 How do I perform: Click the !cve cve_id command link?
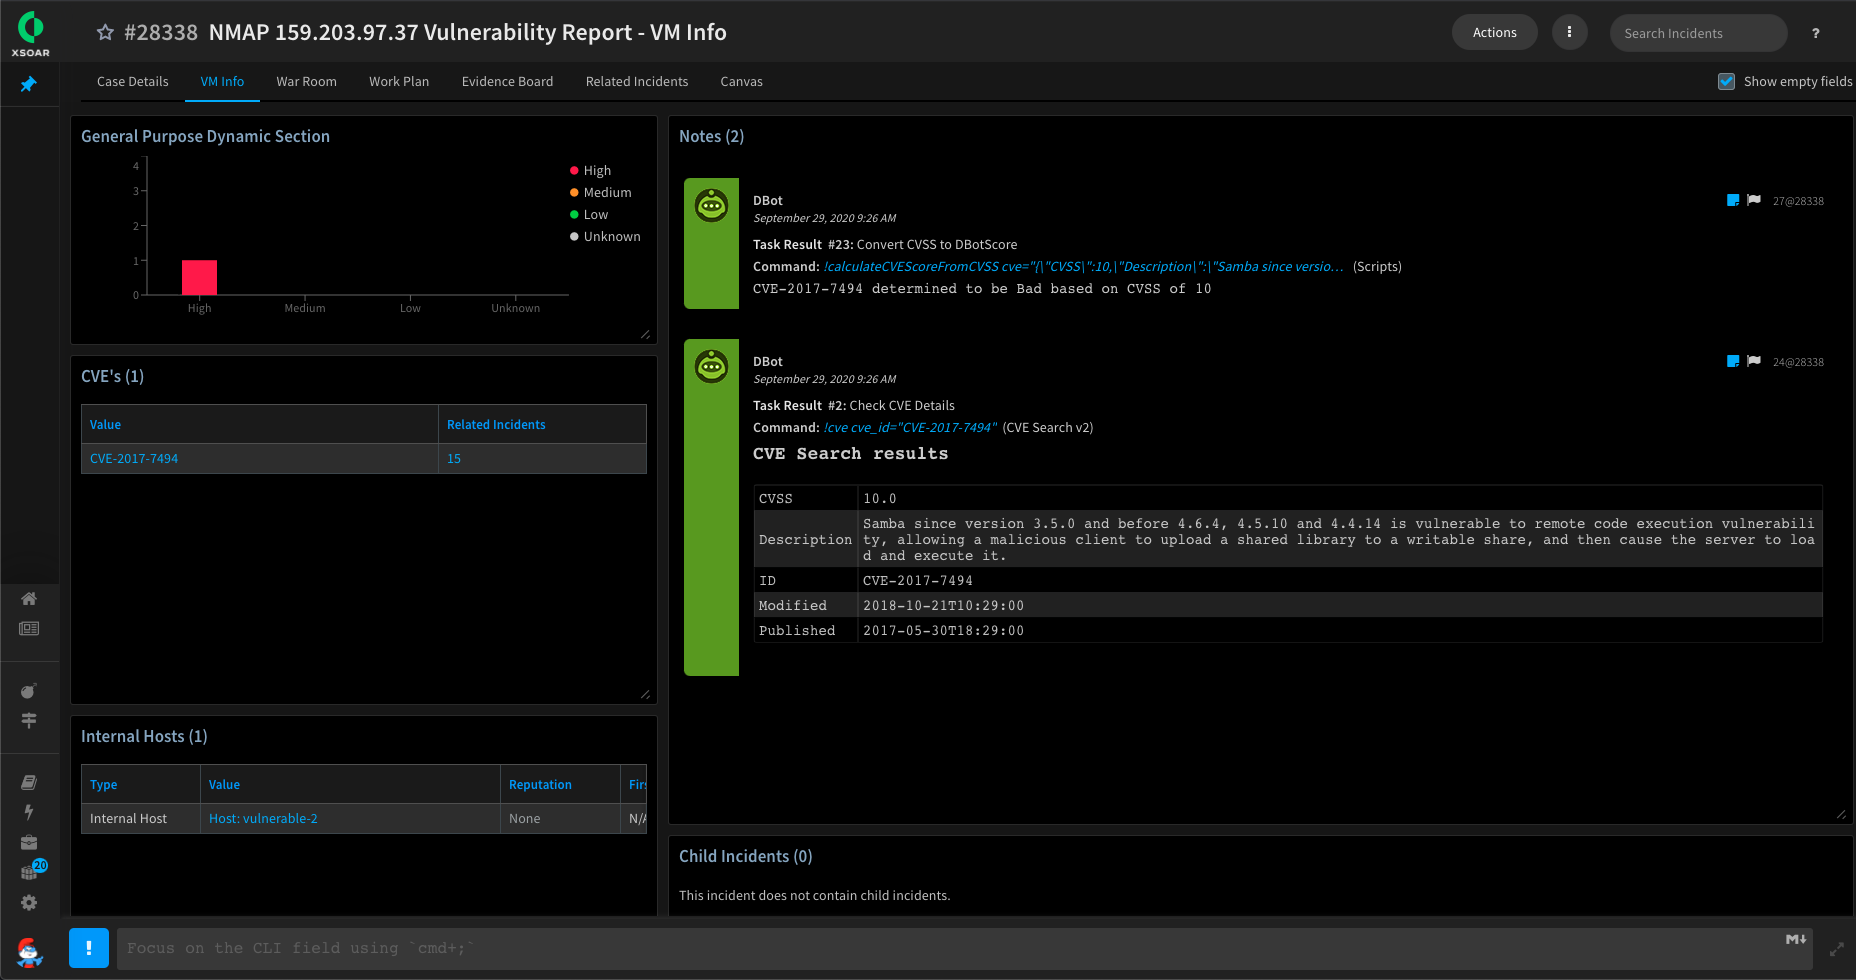[x=911, y=428]
